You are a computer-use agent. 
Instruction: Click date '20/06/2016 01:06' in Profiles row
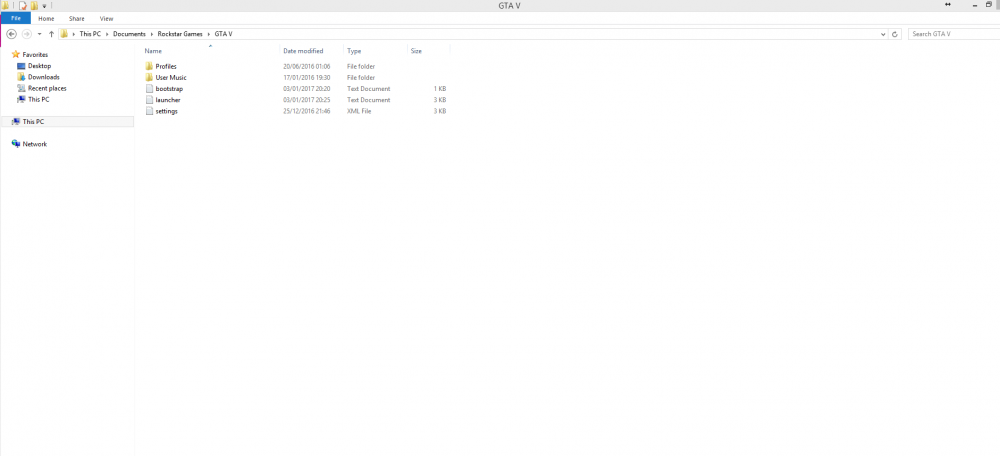point(307,66)
